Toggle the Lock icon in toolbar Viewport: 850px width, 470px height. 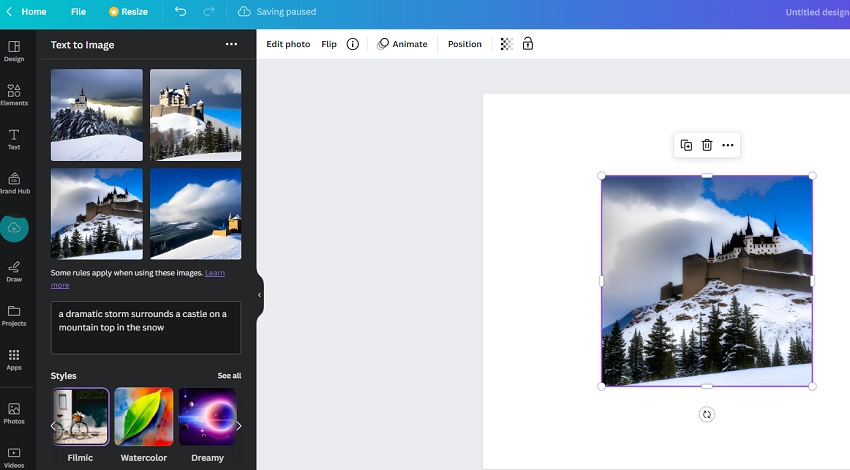click(x=528, y=44)
